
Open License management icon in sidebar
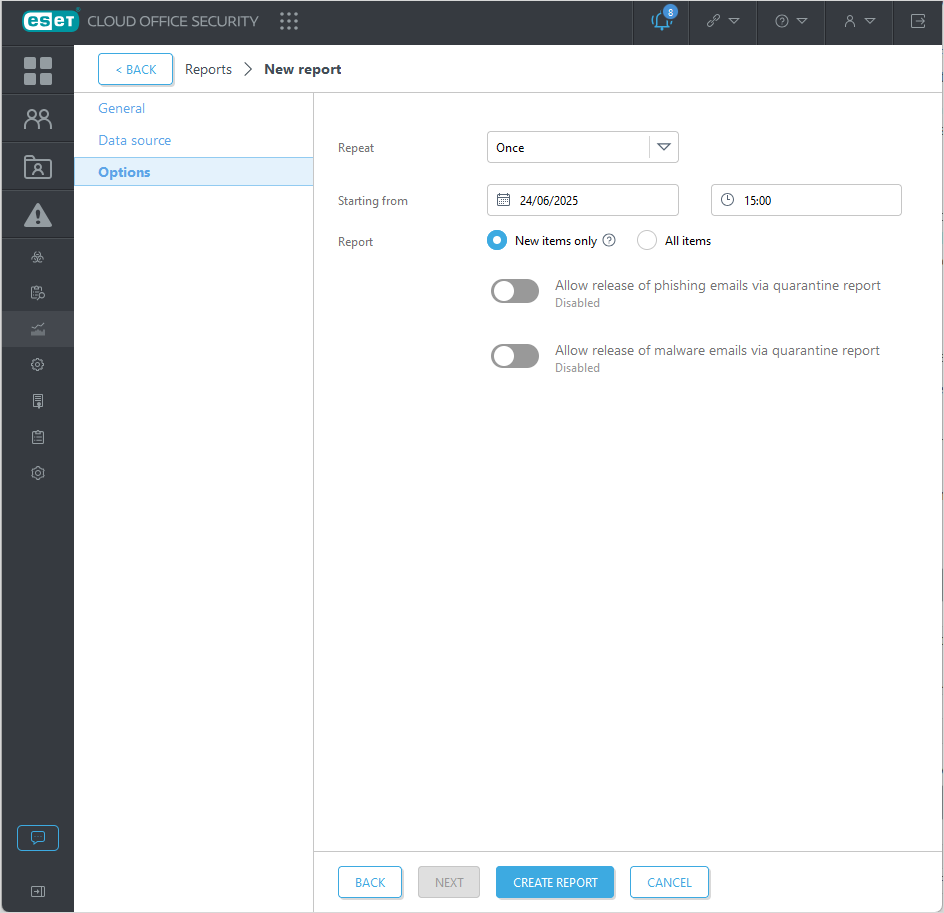[38, 401]
